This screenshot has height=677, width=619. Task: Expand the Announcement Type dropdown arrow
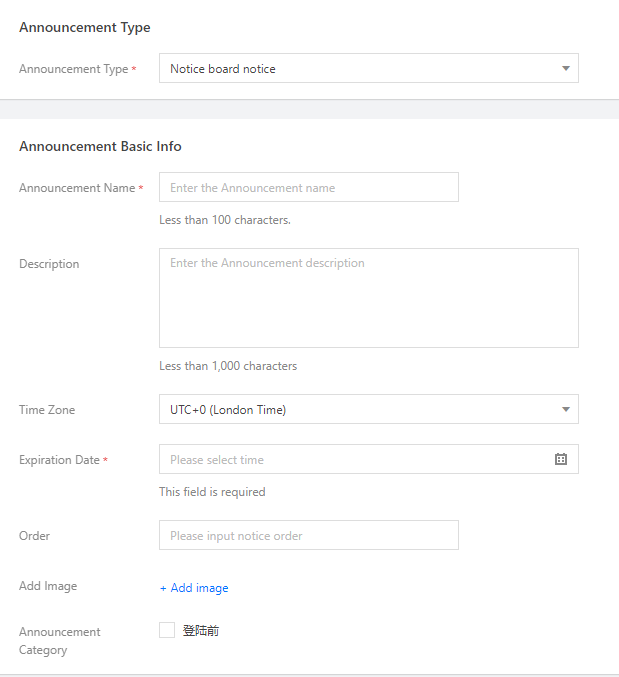pyautogui.click(x=565, y=69)
